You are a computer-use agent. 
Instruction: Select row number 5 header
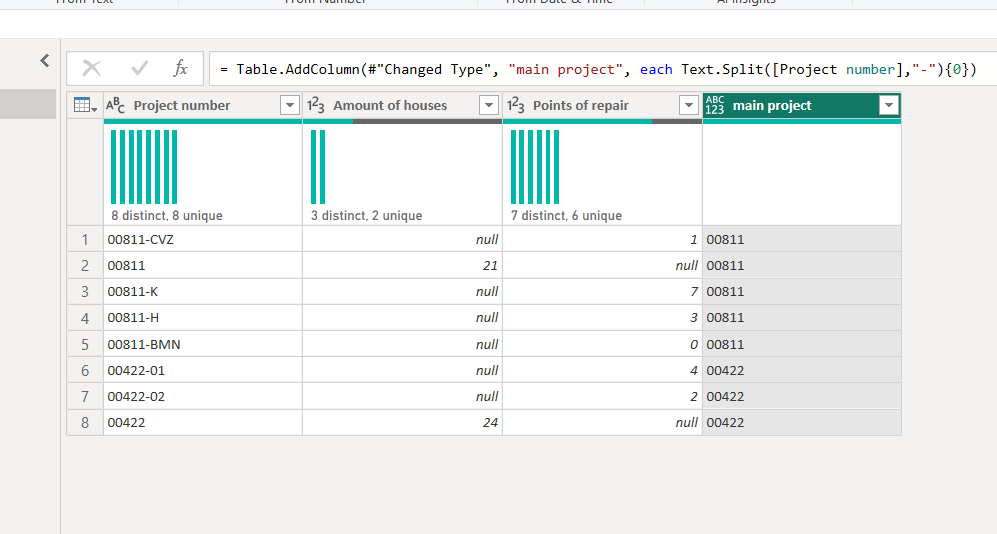click(x=85, y=345)
